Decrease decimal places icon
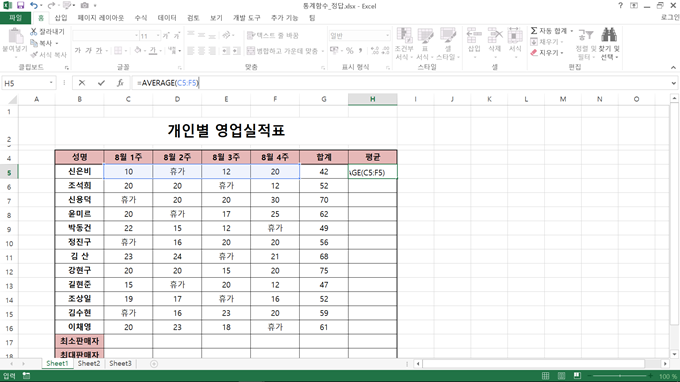This screenshot has height=382, width=680. [x=386, y=51]
